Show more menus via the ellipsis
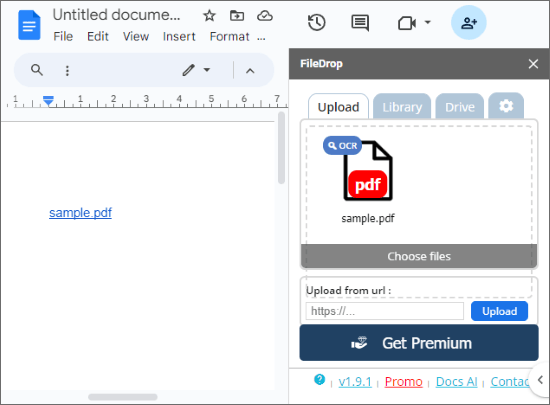This screenshot has width=550, height=405. tap(261, 38)
